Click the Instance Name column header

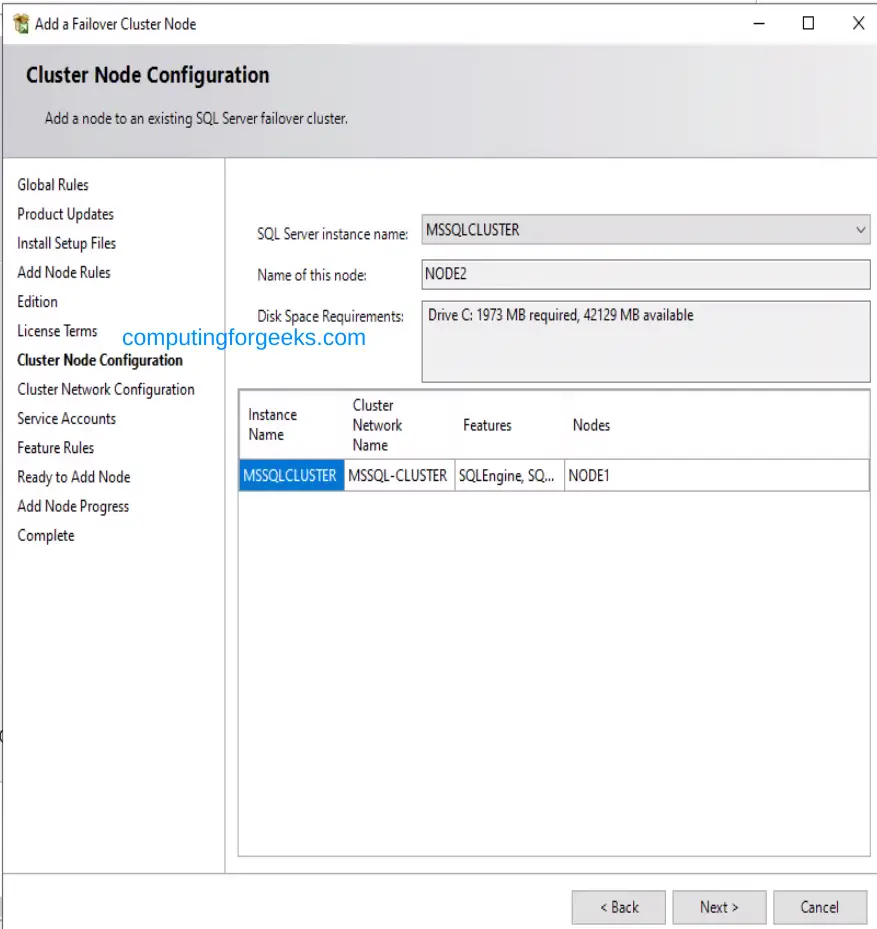292,425
